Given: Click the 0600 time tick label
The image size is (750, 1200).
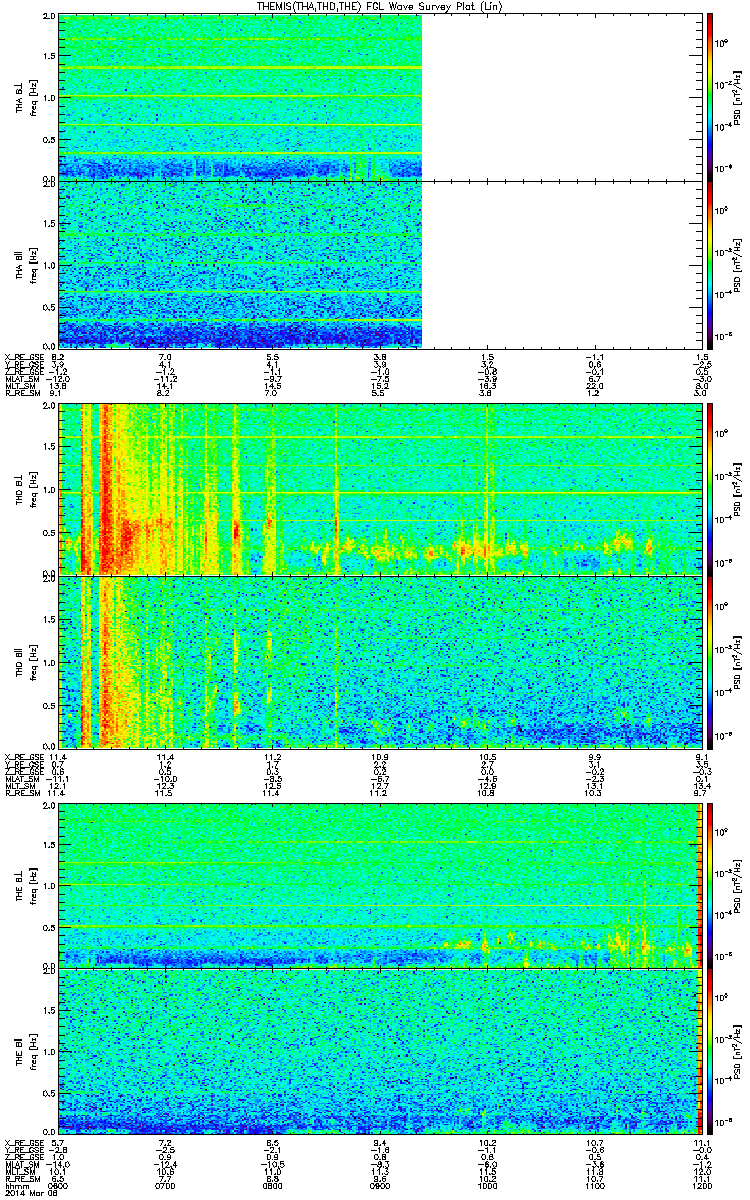Looking at the screenshot, I should [59, 1185].
